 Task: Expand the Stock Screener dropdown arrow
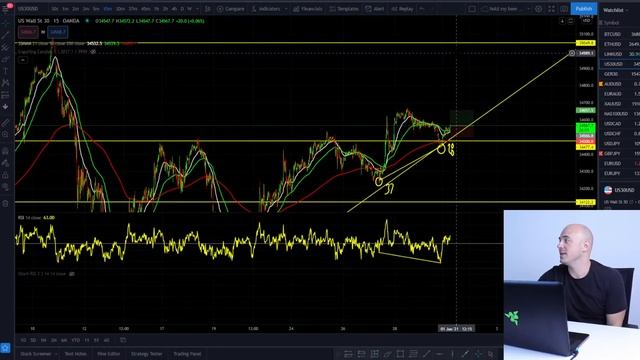[x=56, y=354]
